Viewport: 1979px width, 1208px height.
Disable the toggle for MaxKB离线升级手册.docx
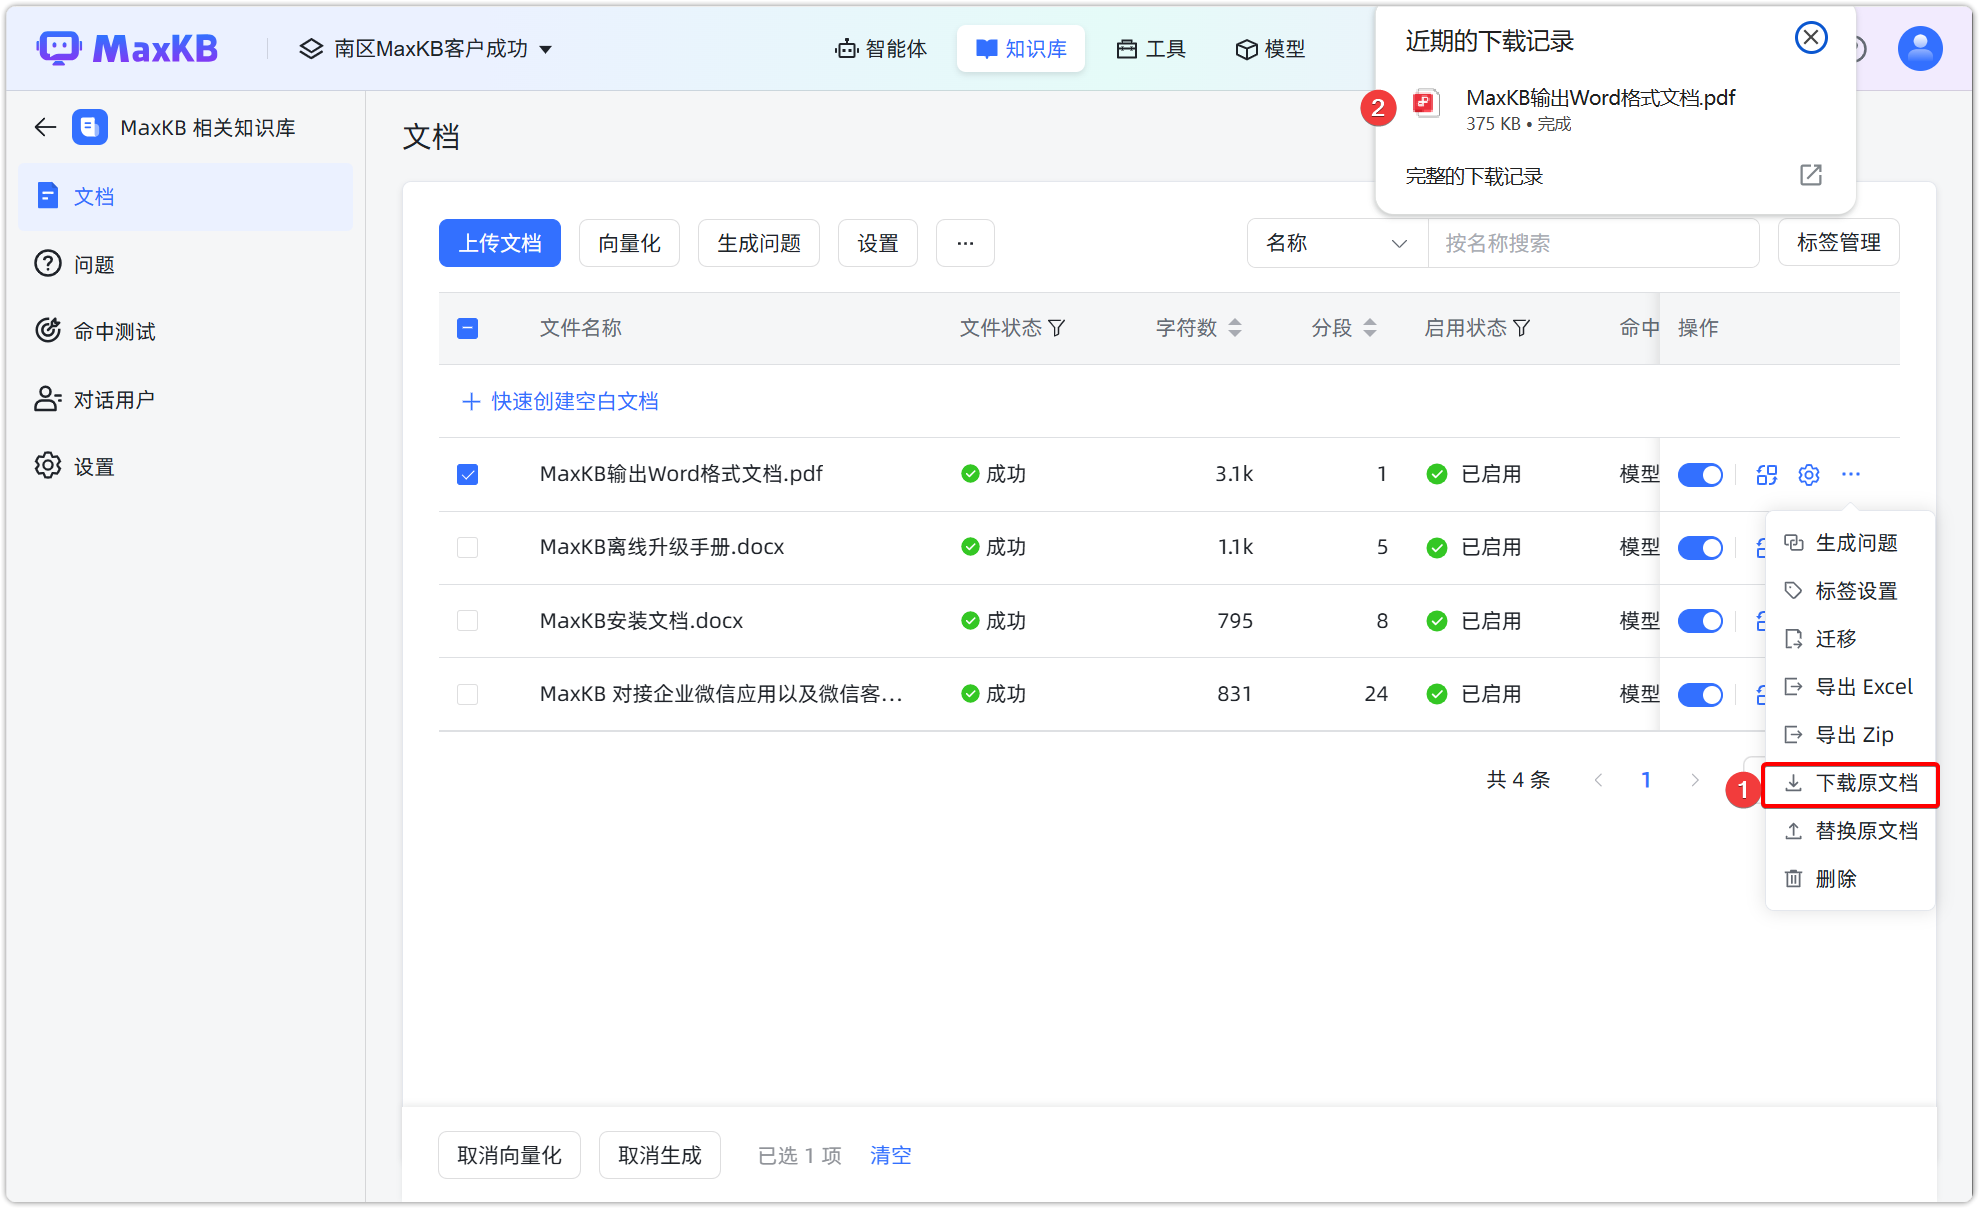1700,547
